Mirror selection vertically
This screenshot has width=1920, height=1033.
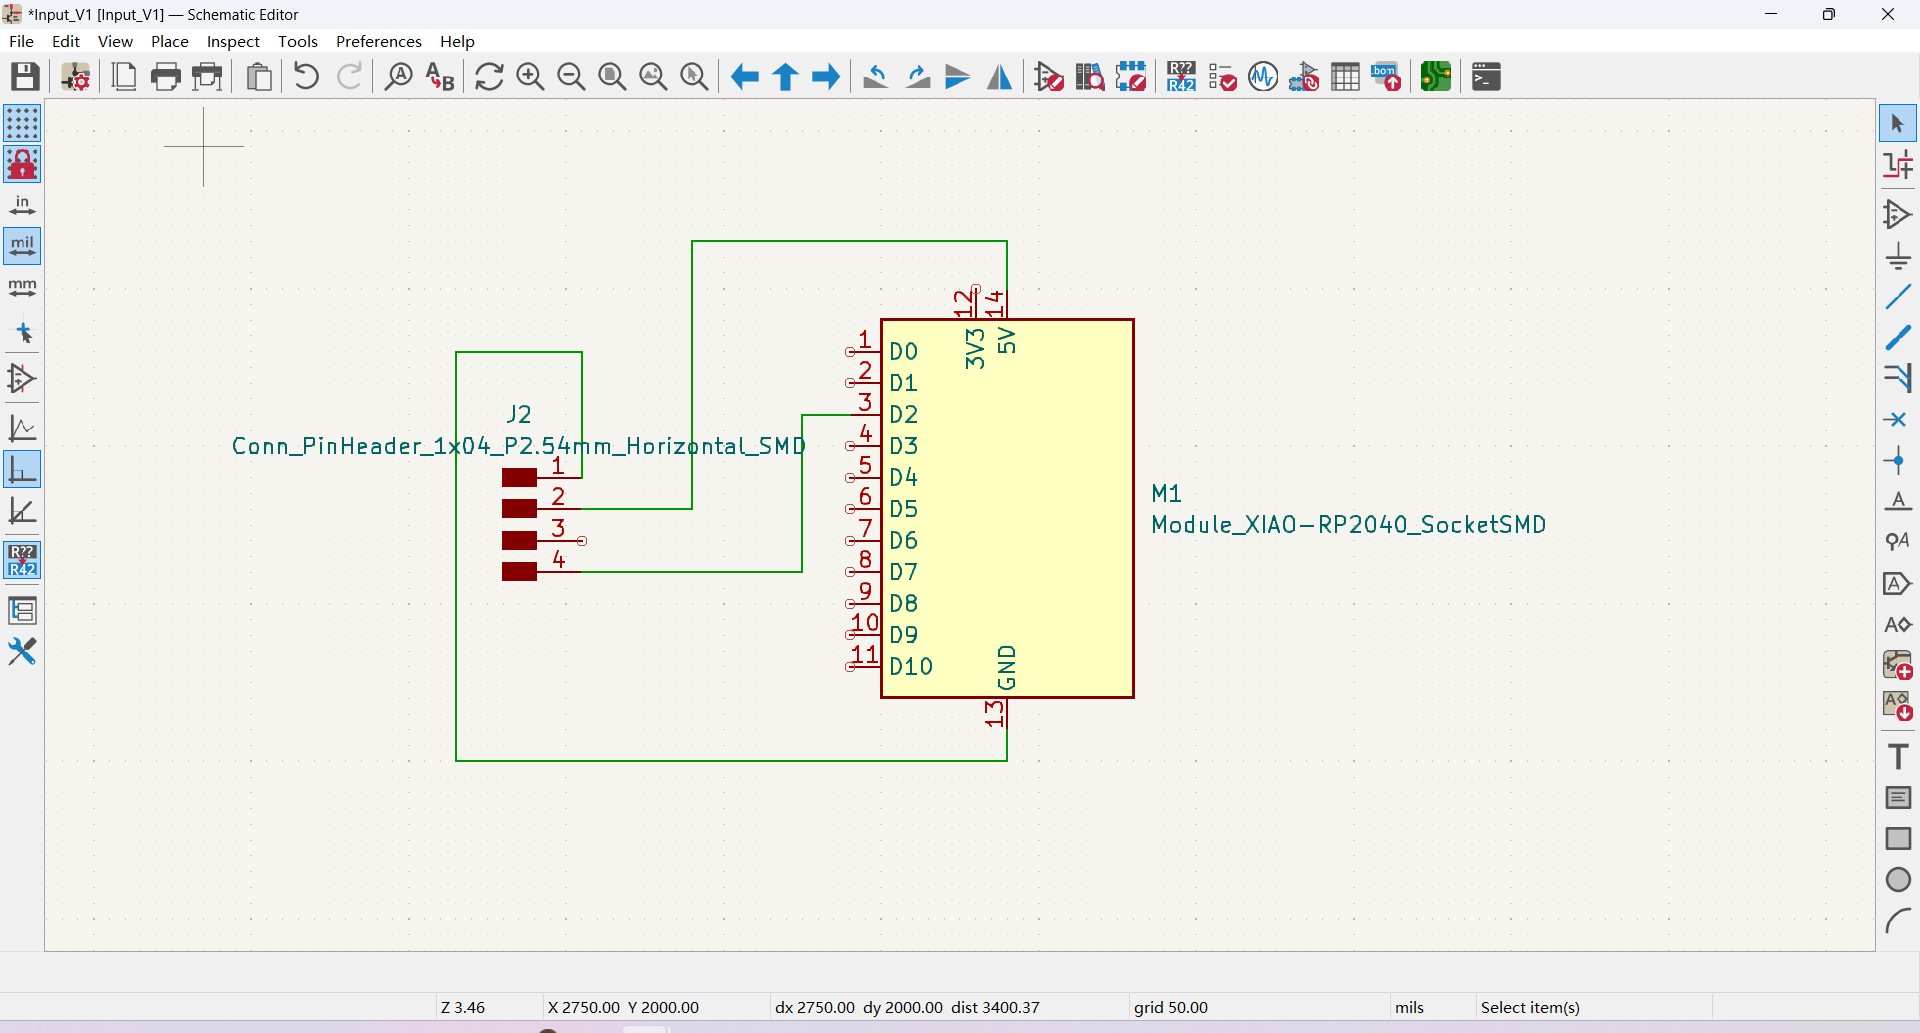tap(958, 77)
